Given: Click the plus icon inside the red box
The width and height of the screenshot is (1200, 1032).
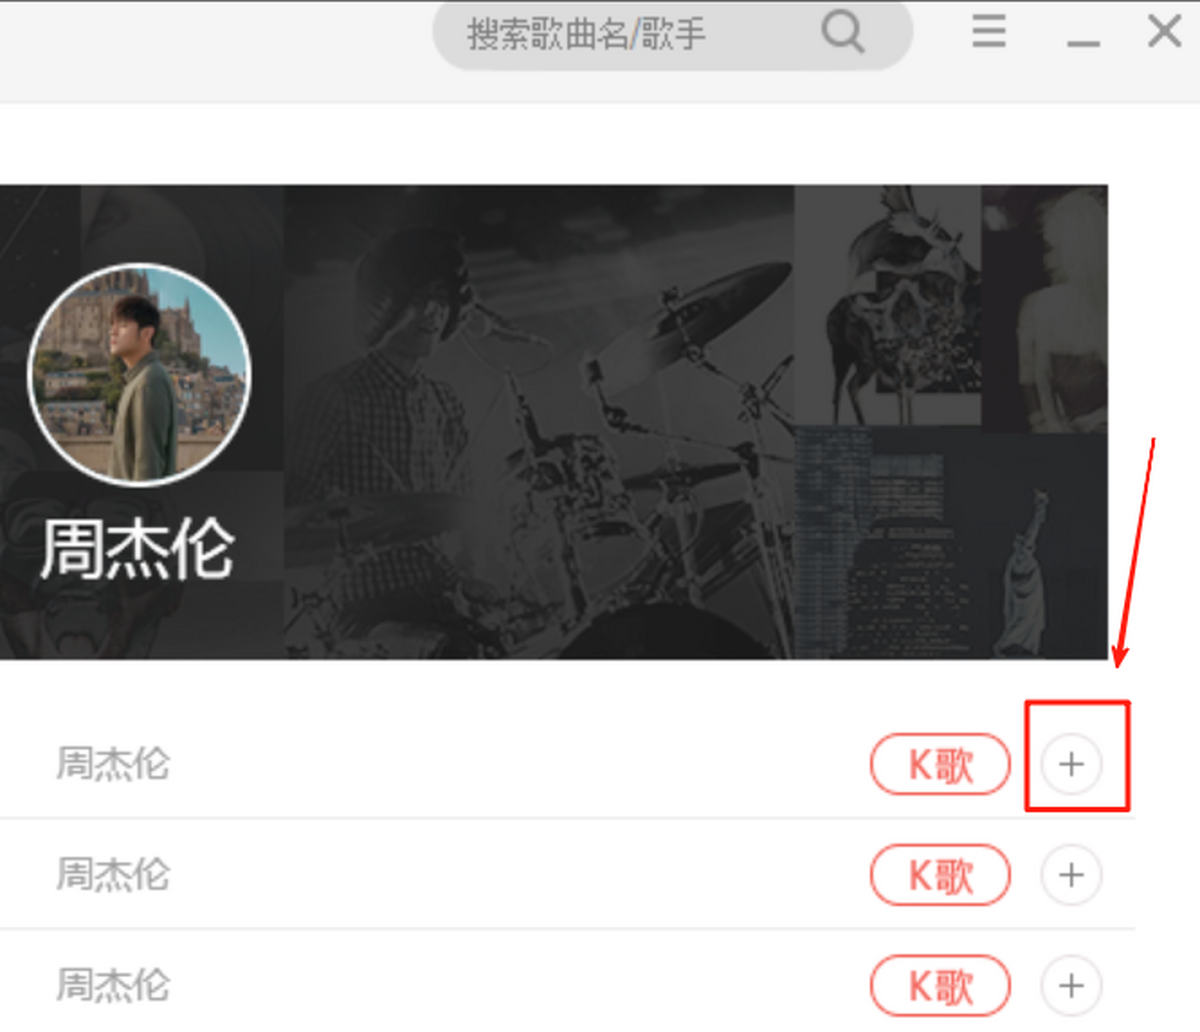Looking at the screenshot, I should (1071, 764).
